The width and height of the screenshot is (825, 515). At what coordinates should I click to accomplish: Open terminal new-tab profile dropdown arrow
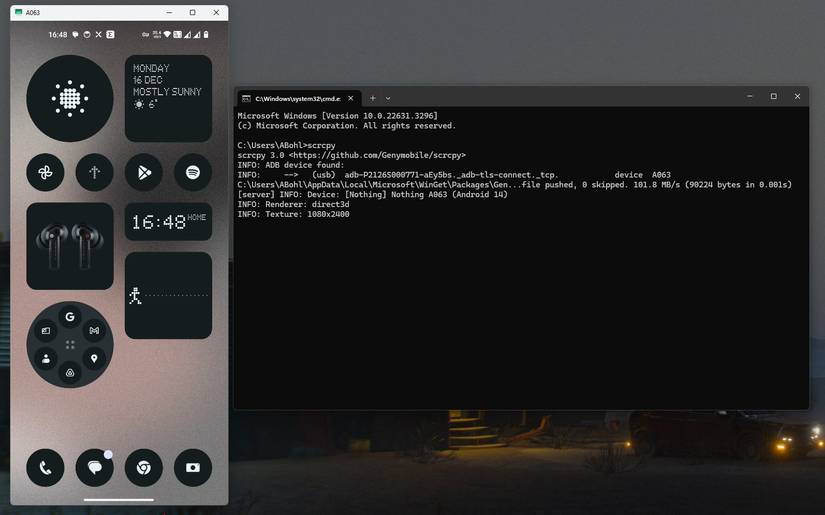388,98
